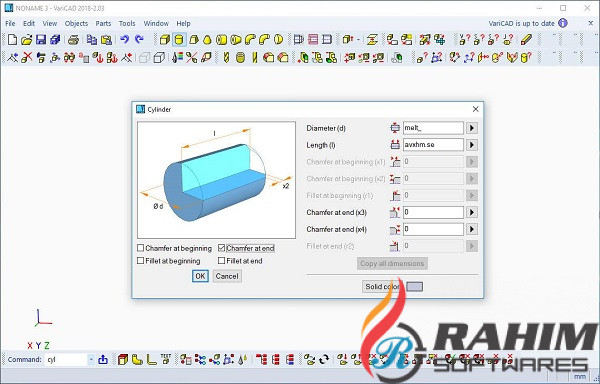Click the Chamfer at end (x3) input field
The width and height of the screenshot is (600, 384).
click(x=433, y=212)
